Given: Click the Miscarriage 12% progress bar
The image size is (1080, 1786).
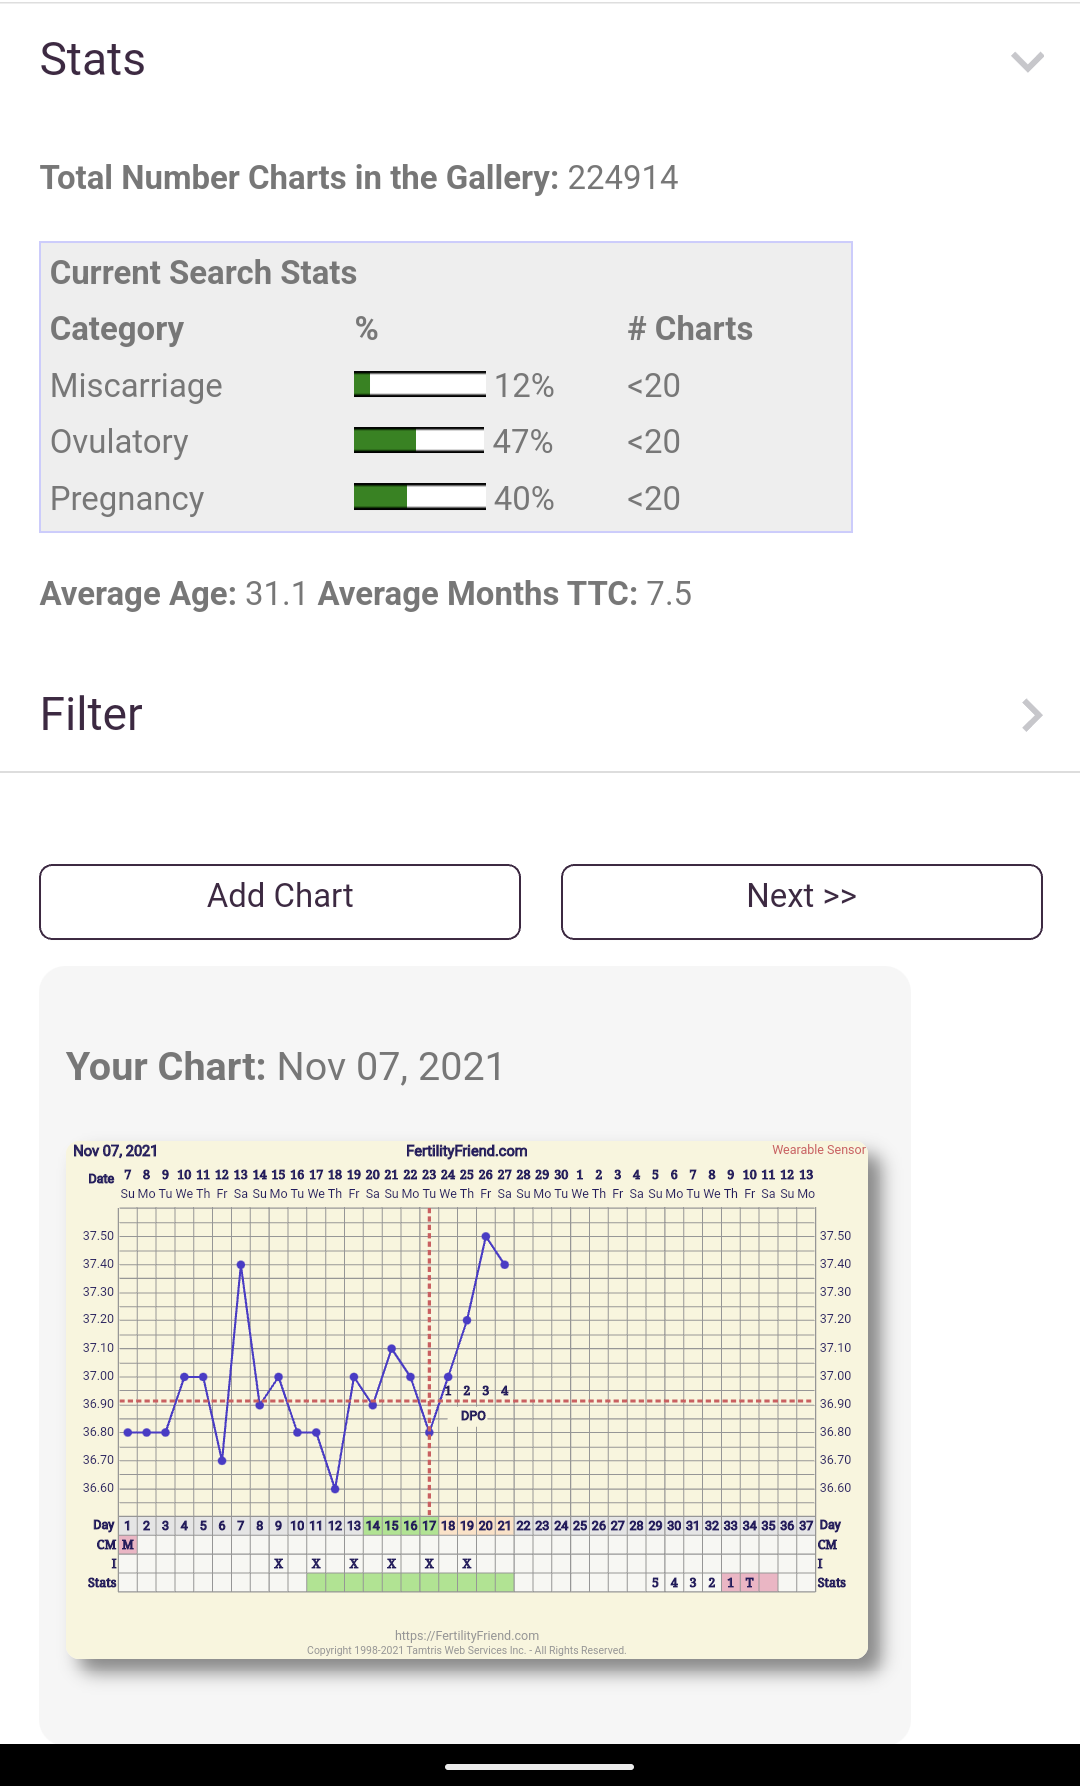Looking at the screenshot, I should click(x=420, y=385).
